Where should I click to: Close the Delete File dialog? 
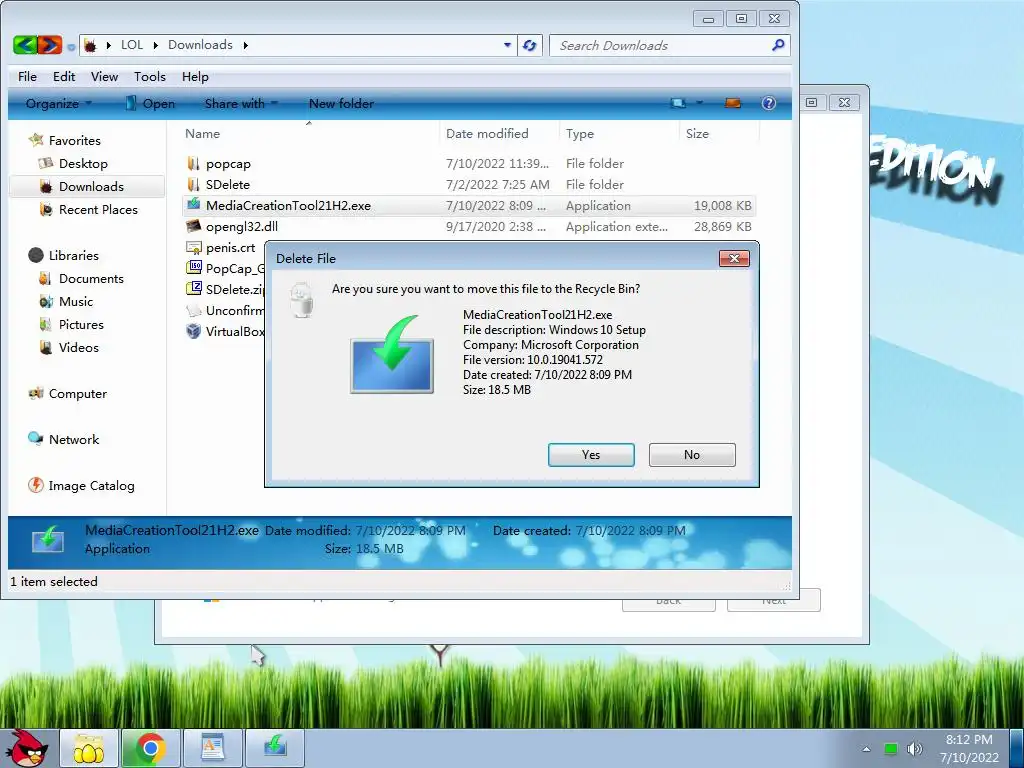[734, 259]
